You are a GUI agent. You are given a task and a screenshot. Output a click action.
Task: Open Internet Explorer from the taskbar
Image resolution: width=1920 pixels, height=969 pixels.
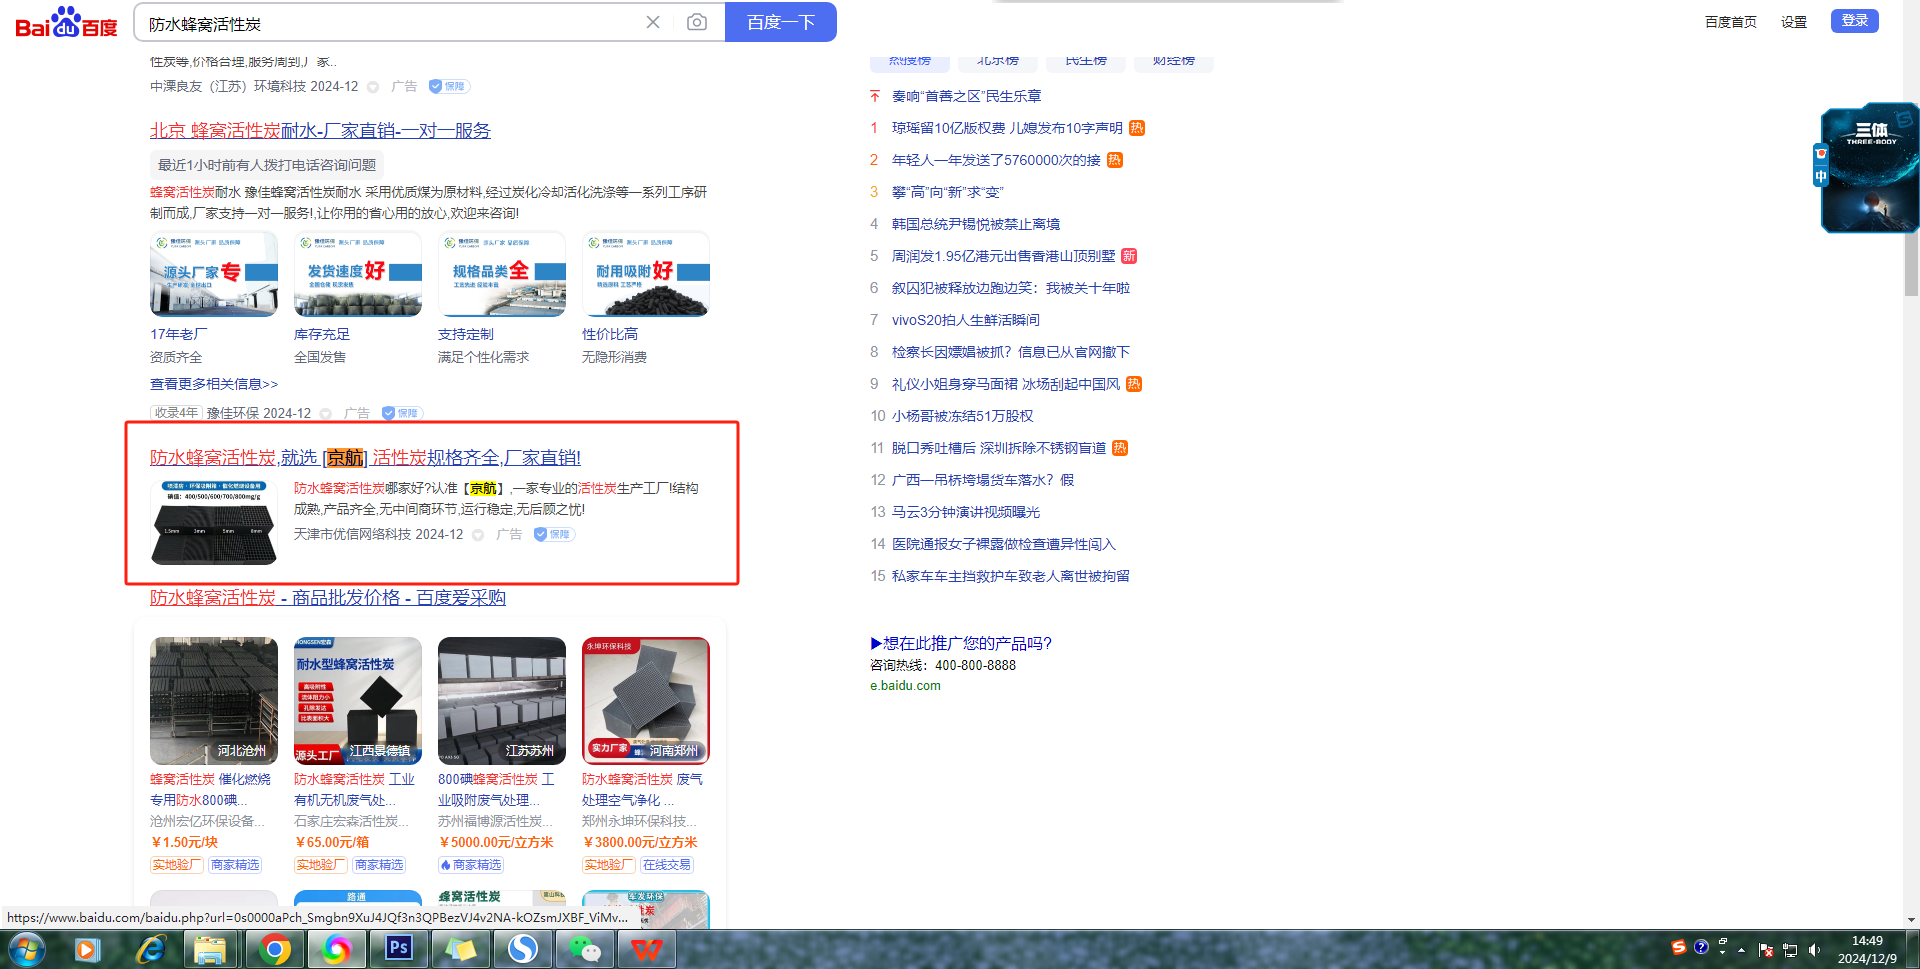(150, 949)
